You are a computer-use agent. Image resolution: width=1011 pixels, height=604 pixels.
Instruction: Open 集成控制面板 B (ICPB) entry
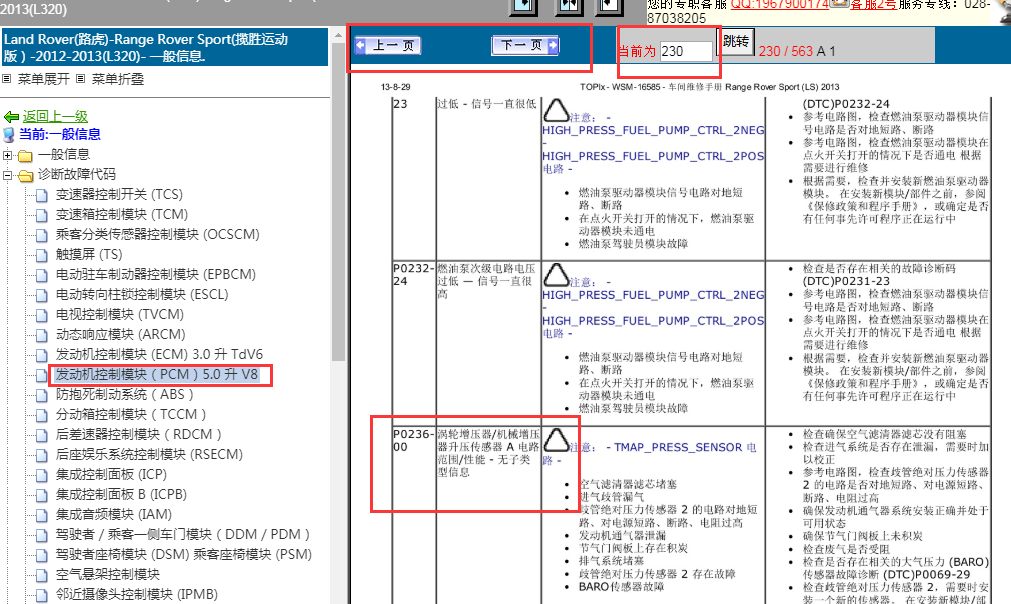click(x=121, y=494)
